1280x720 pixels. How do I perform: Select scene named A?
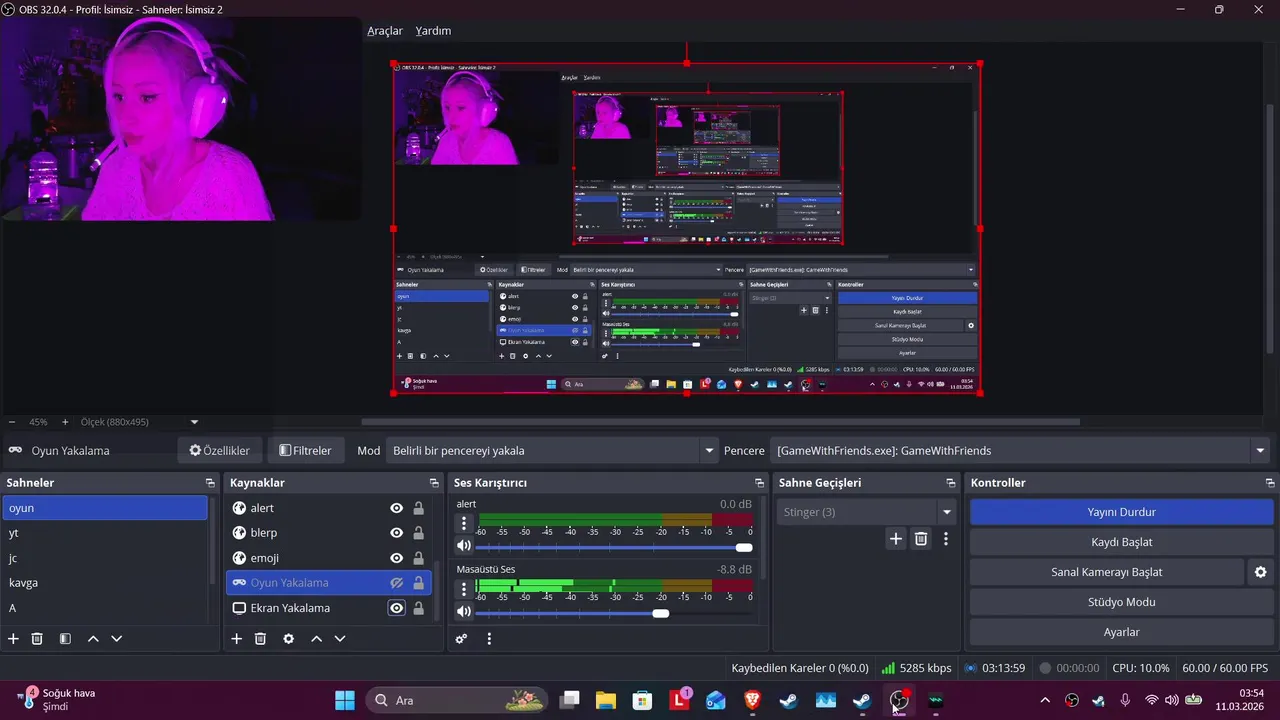coord(104,608)
